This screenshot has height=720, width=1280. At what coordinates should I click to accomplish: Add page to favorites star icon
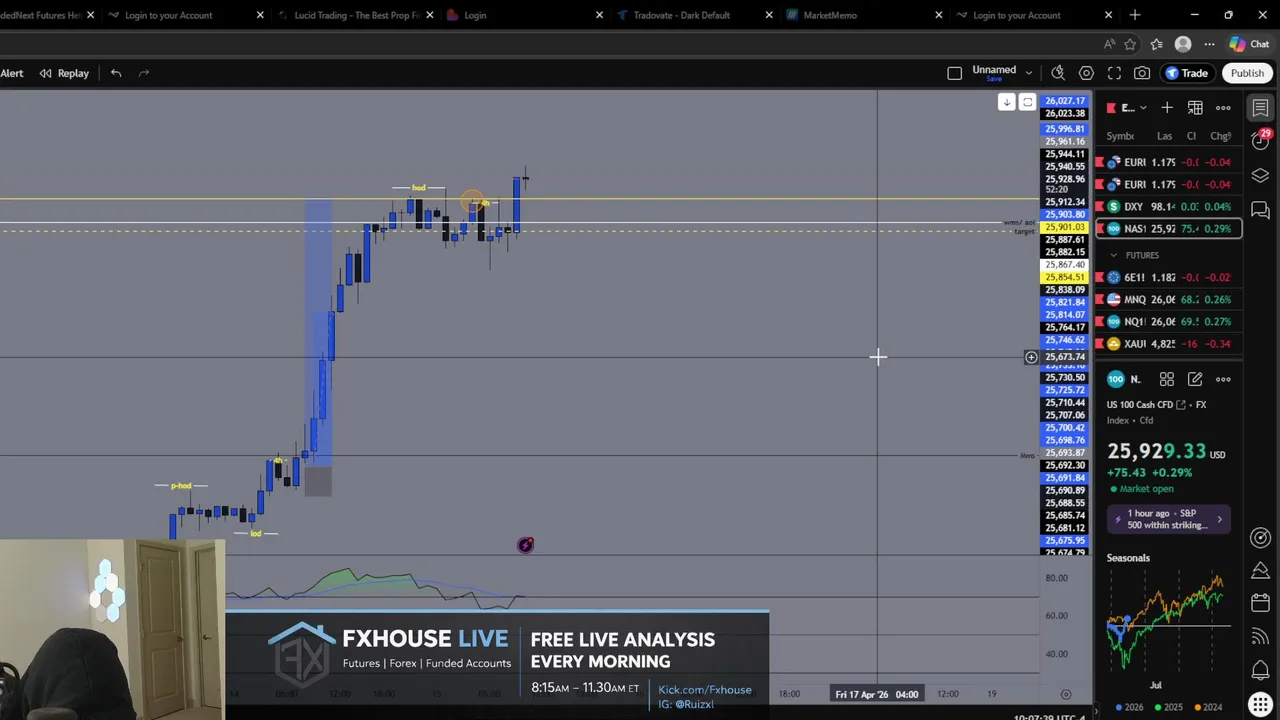point(1130,44)
